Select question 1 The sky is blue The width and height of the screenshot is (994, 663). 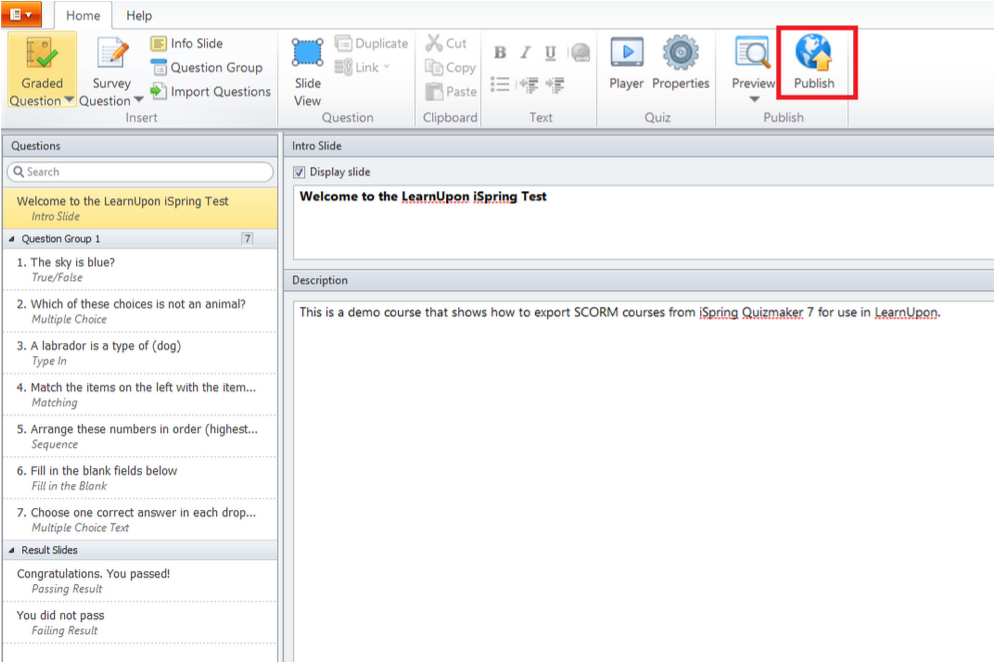pos(140,269)
